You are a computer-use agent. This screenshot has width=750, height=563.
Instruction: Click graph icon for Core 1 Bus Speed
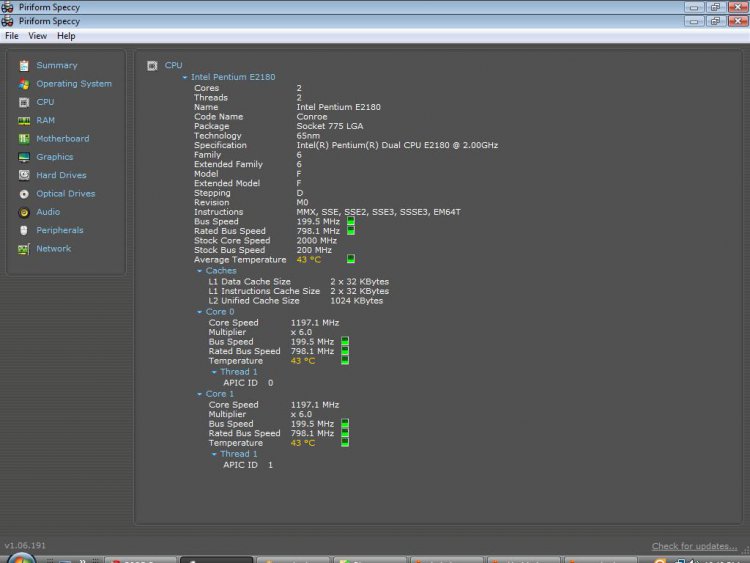(x=345, y=423)
